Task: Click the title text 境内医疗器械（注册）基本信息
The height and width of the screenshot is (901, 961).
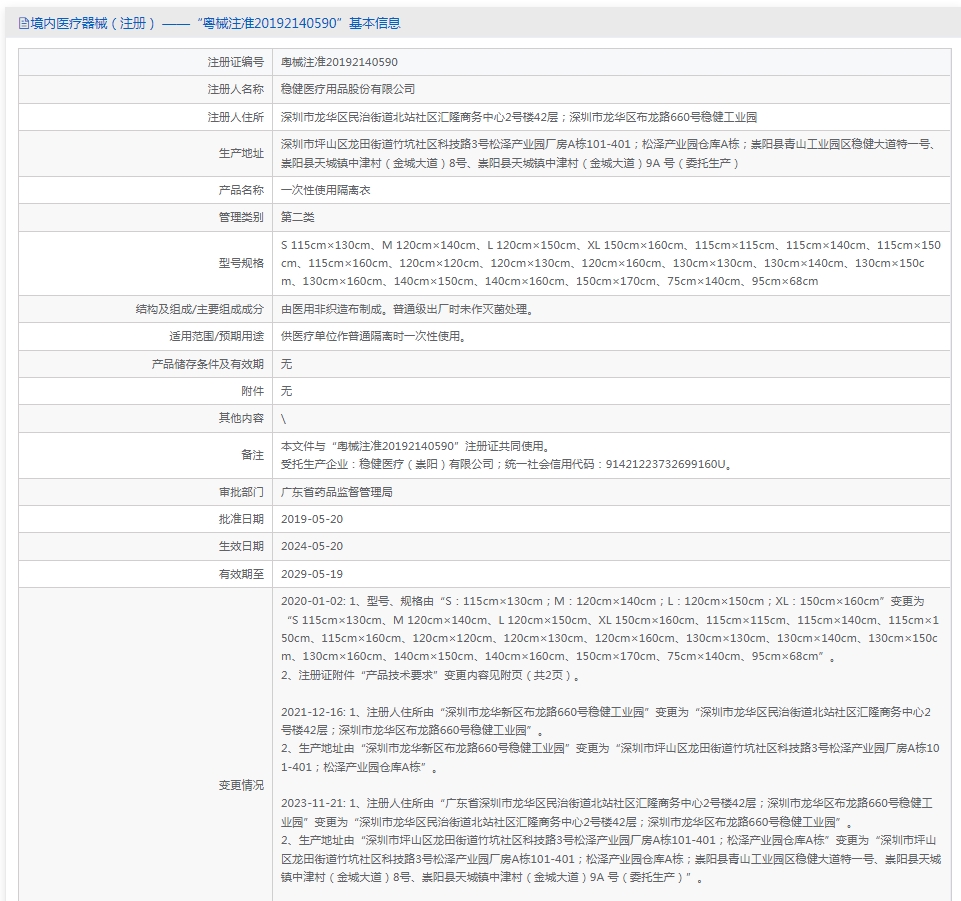Action: point(216,23)
